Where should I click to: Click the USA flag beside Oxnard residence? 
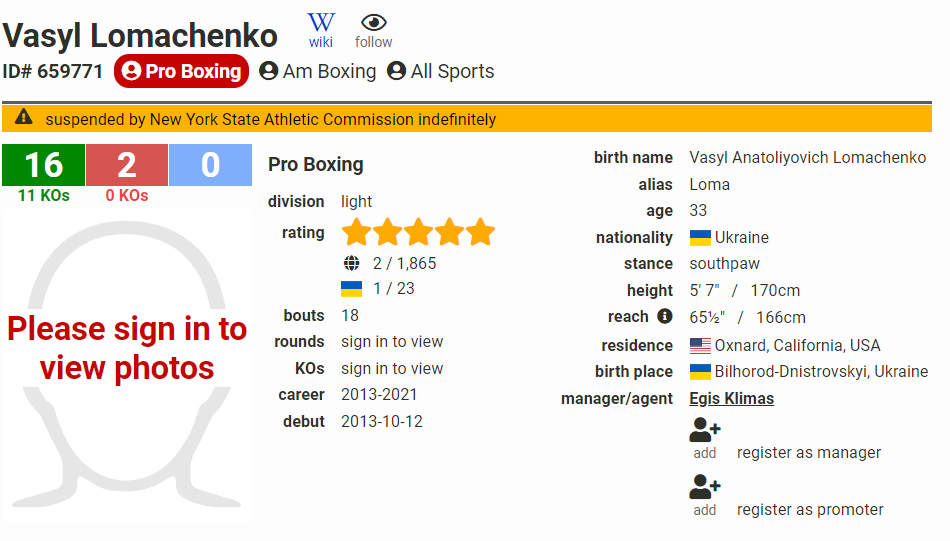[700, 346]
